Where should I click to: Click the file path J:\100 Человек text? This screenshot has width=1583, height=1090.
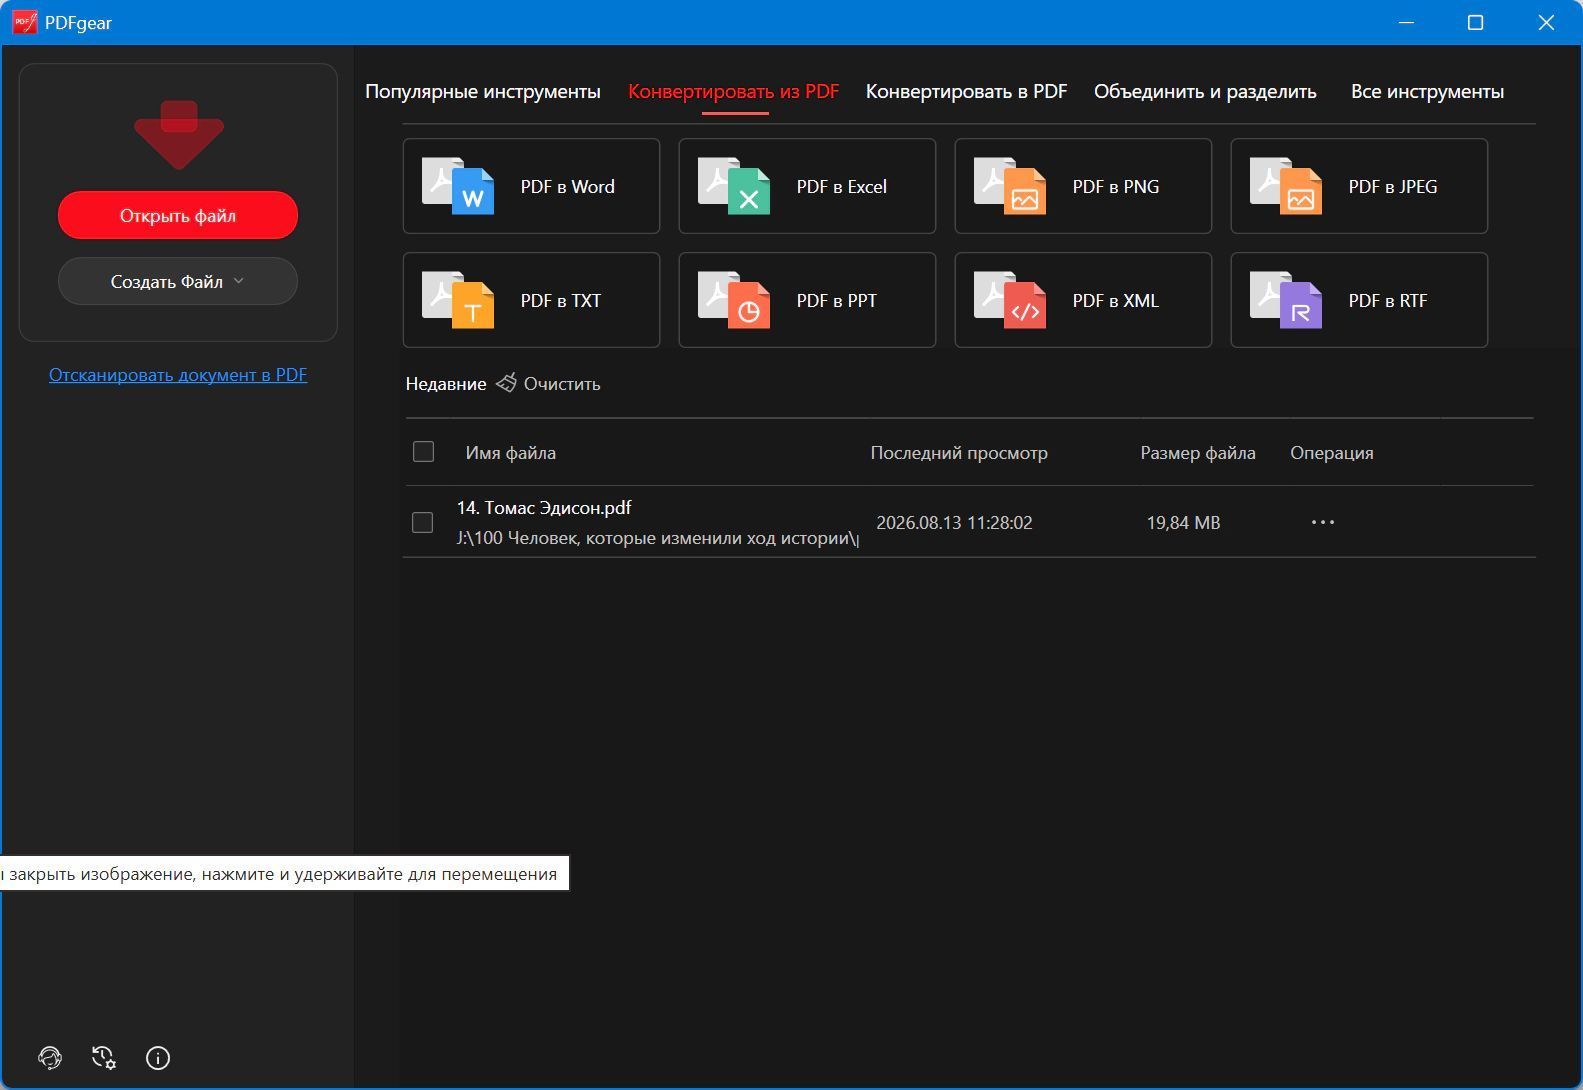(658, 538)
